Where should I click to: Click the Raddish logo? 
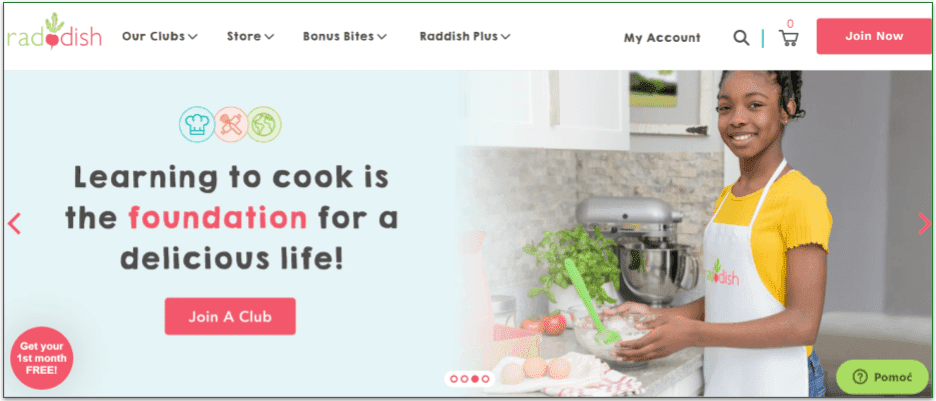coord(54,33)
